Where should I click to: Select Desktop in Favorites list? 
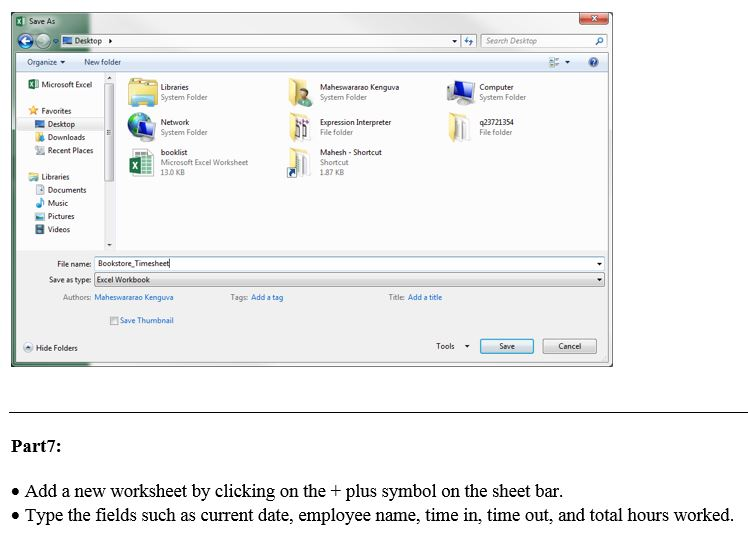click(x=61, y=124)
